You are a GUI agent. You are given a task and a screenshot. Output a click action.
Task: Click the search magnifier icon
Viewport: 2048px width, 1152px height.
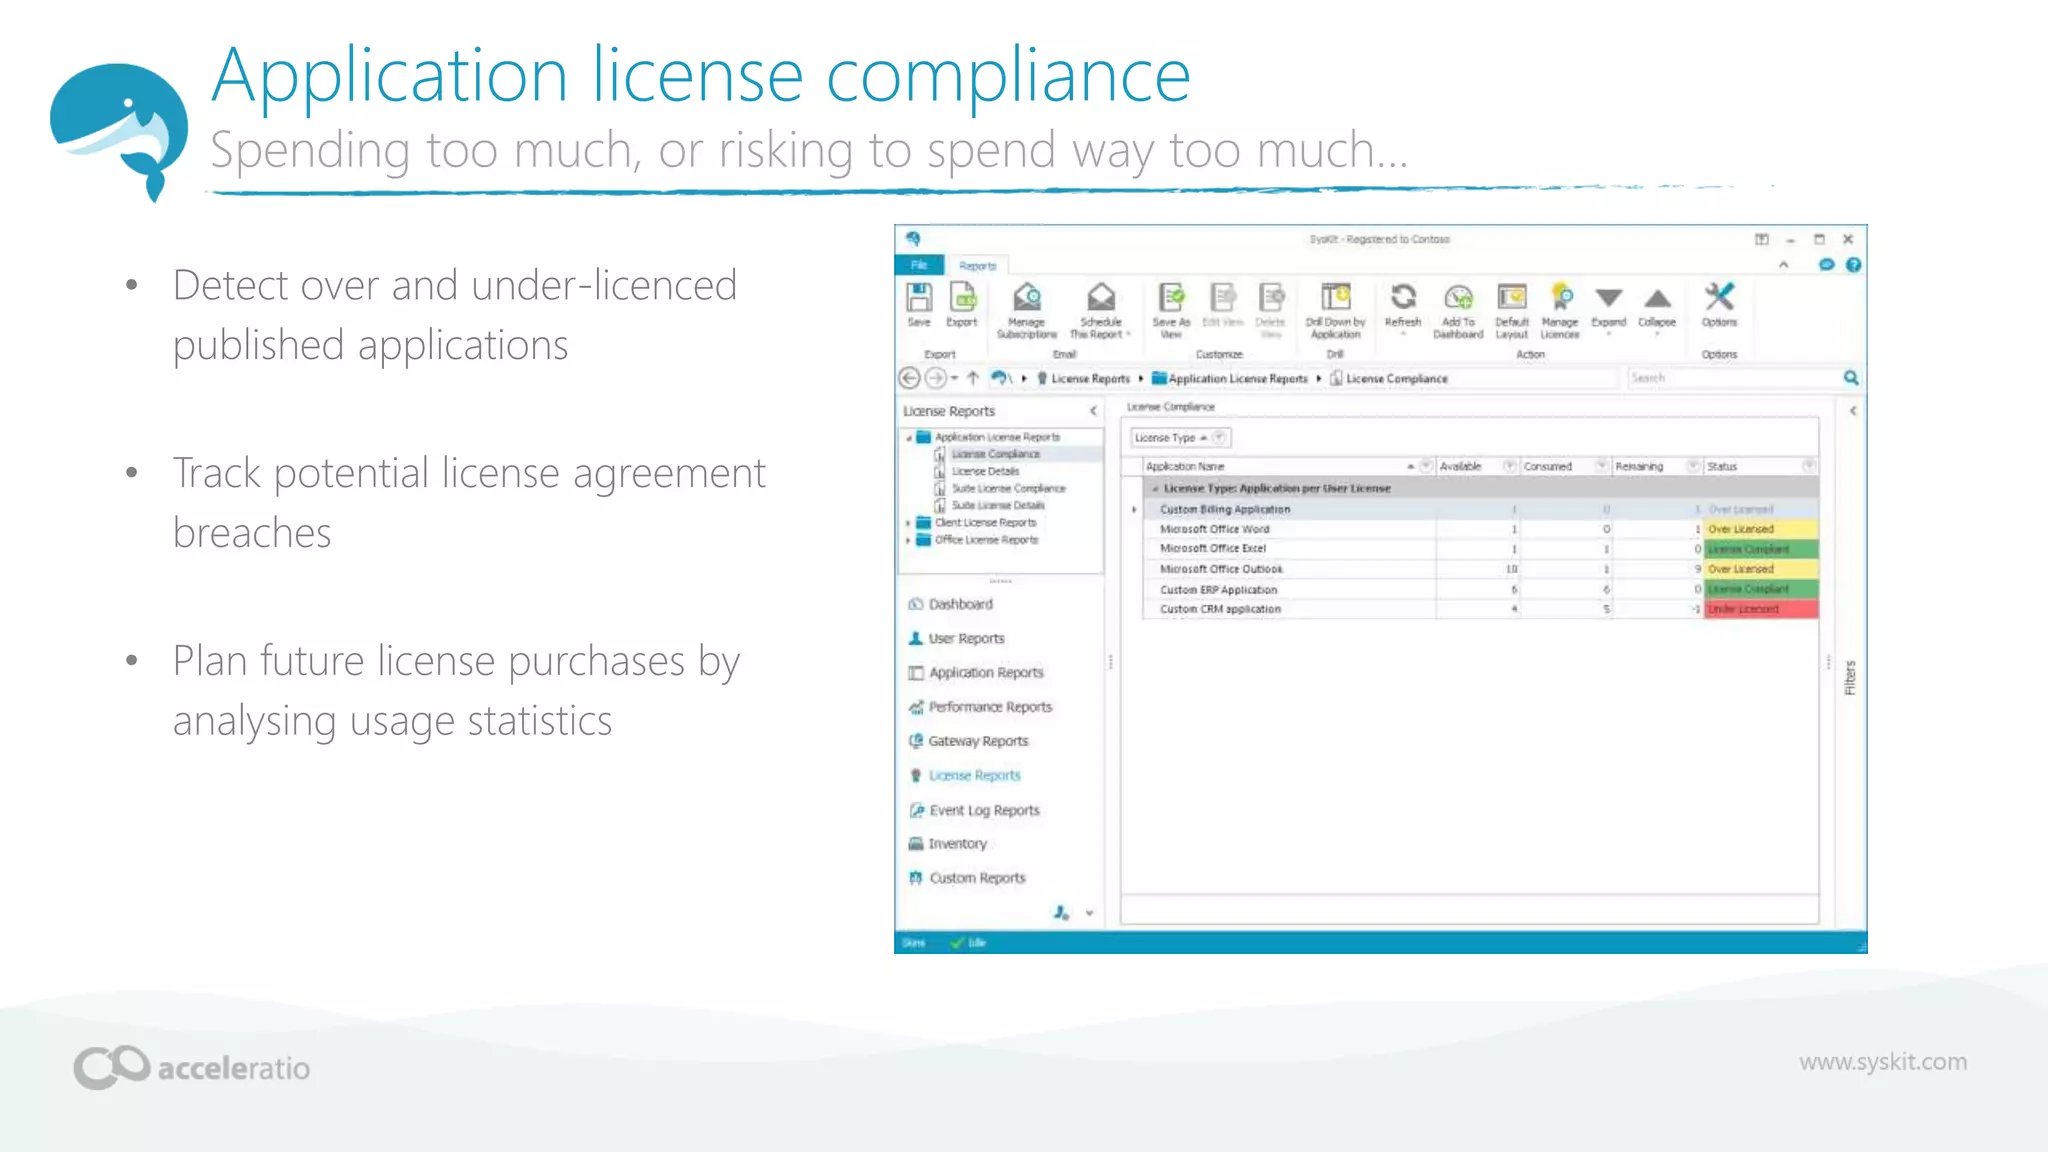point(1851,378)
